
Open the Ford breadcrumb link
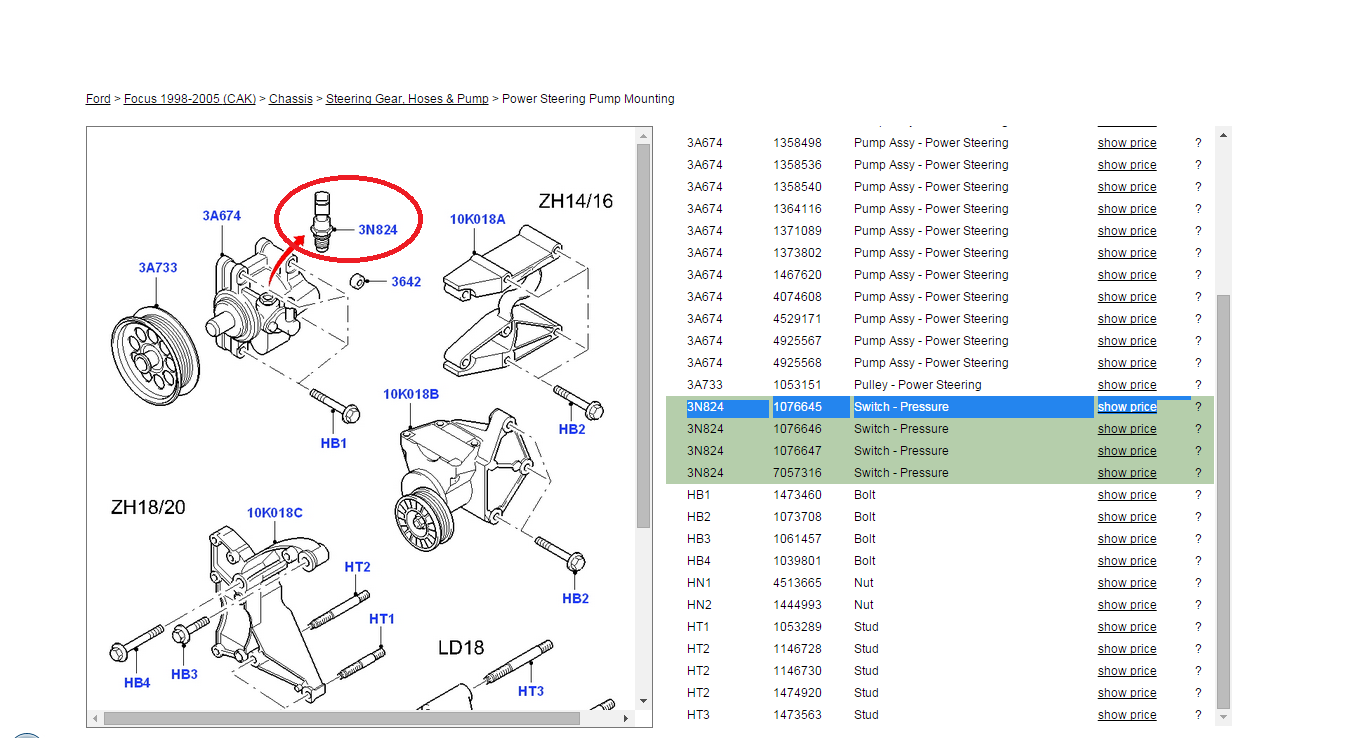[x=98, y=99]
